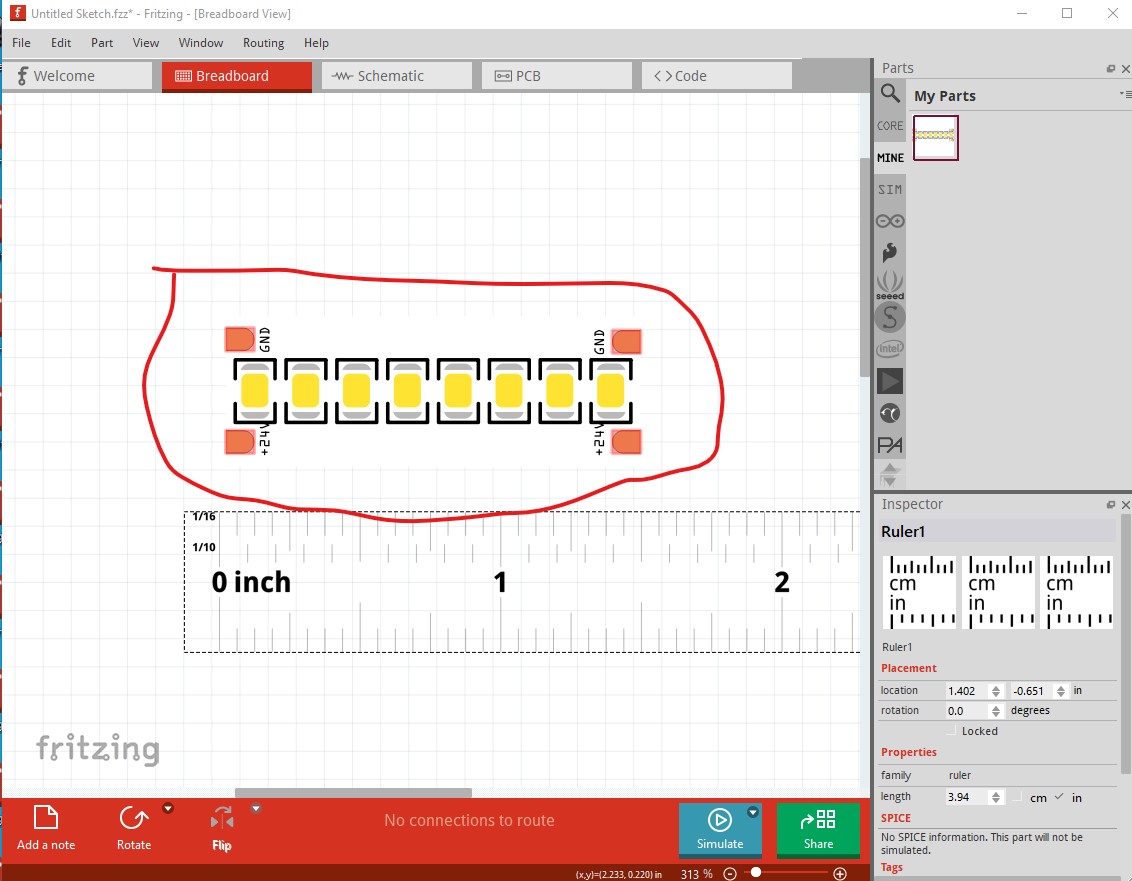Click the zoom in plus icon
This screenshot has width=1132, height=881.
pos(840,874)
